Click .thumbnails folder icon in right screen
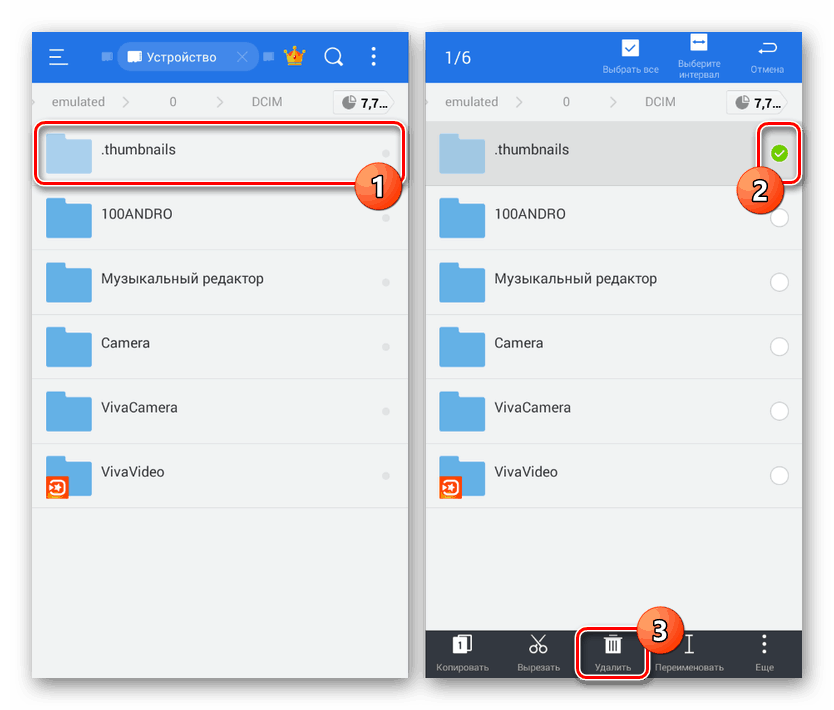Viewport: 834px width, 710px height. tap(462, 154)
